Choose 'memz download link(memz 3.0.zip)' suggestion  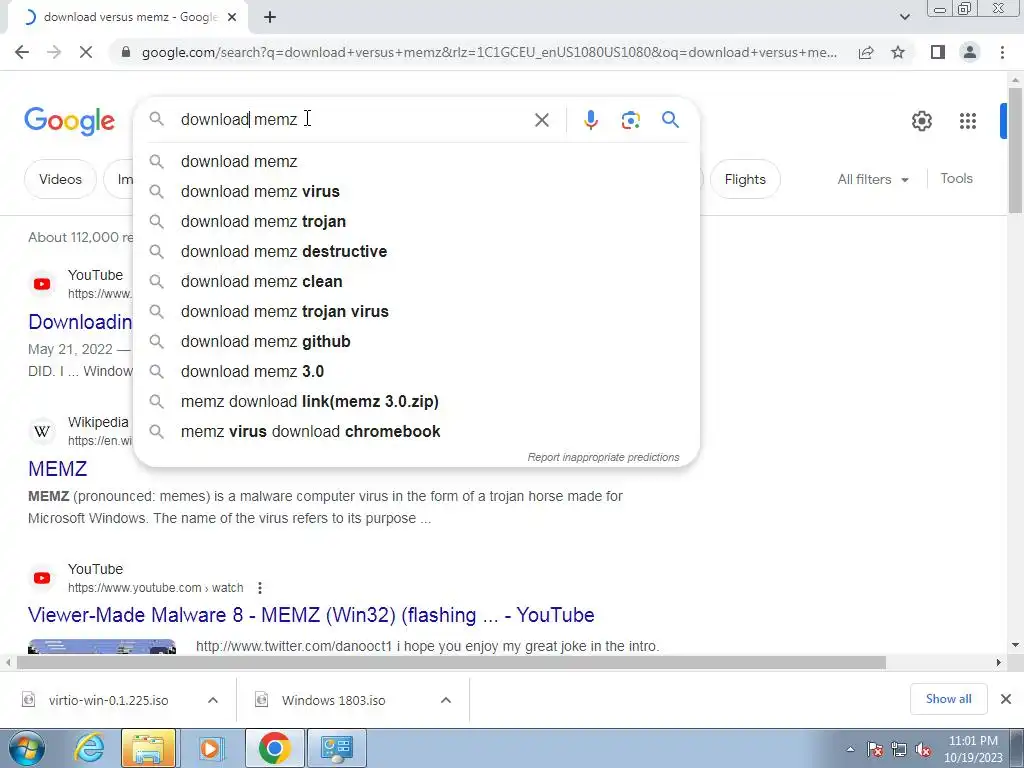(x=417, y=402)
